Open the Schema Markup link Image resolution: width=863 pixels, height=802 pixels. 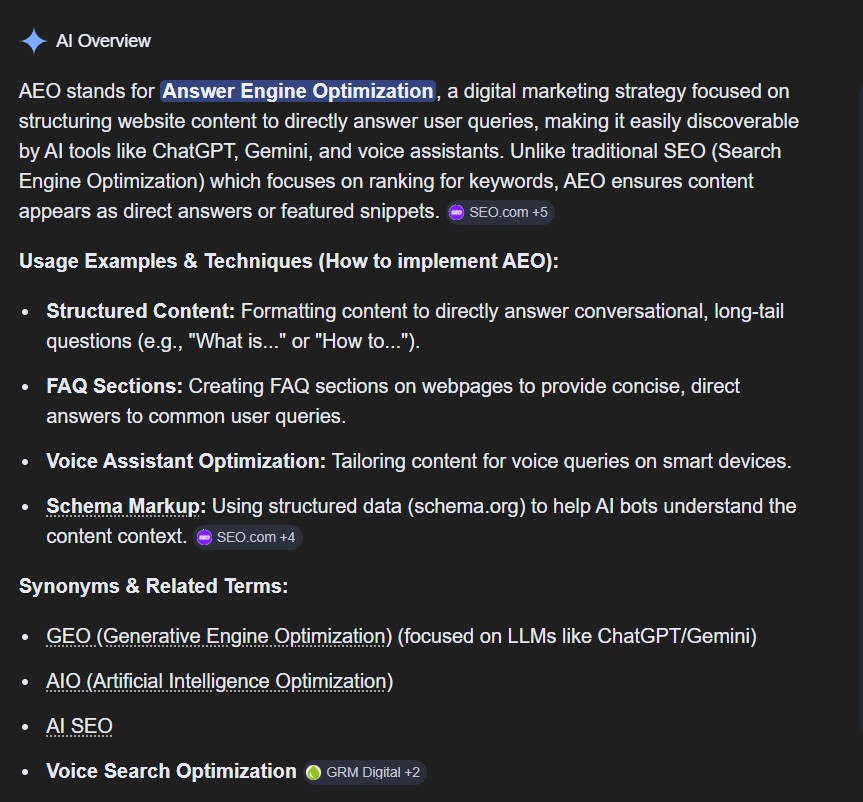122,506
